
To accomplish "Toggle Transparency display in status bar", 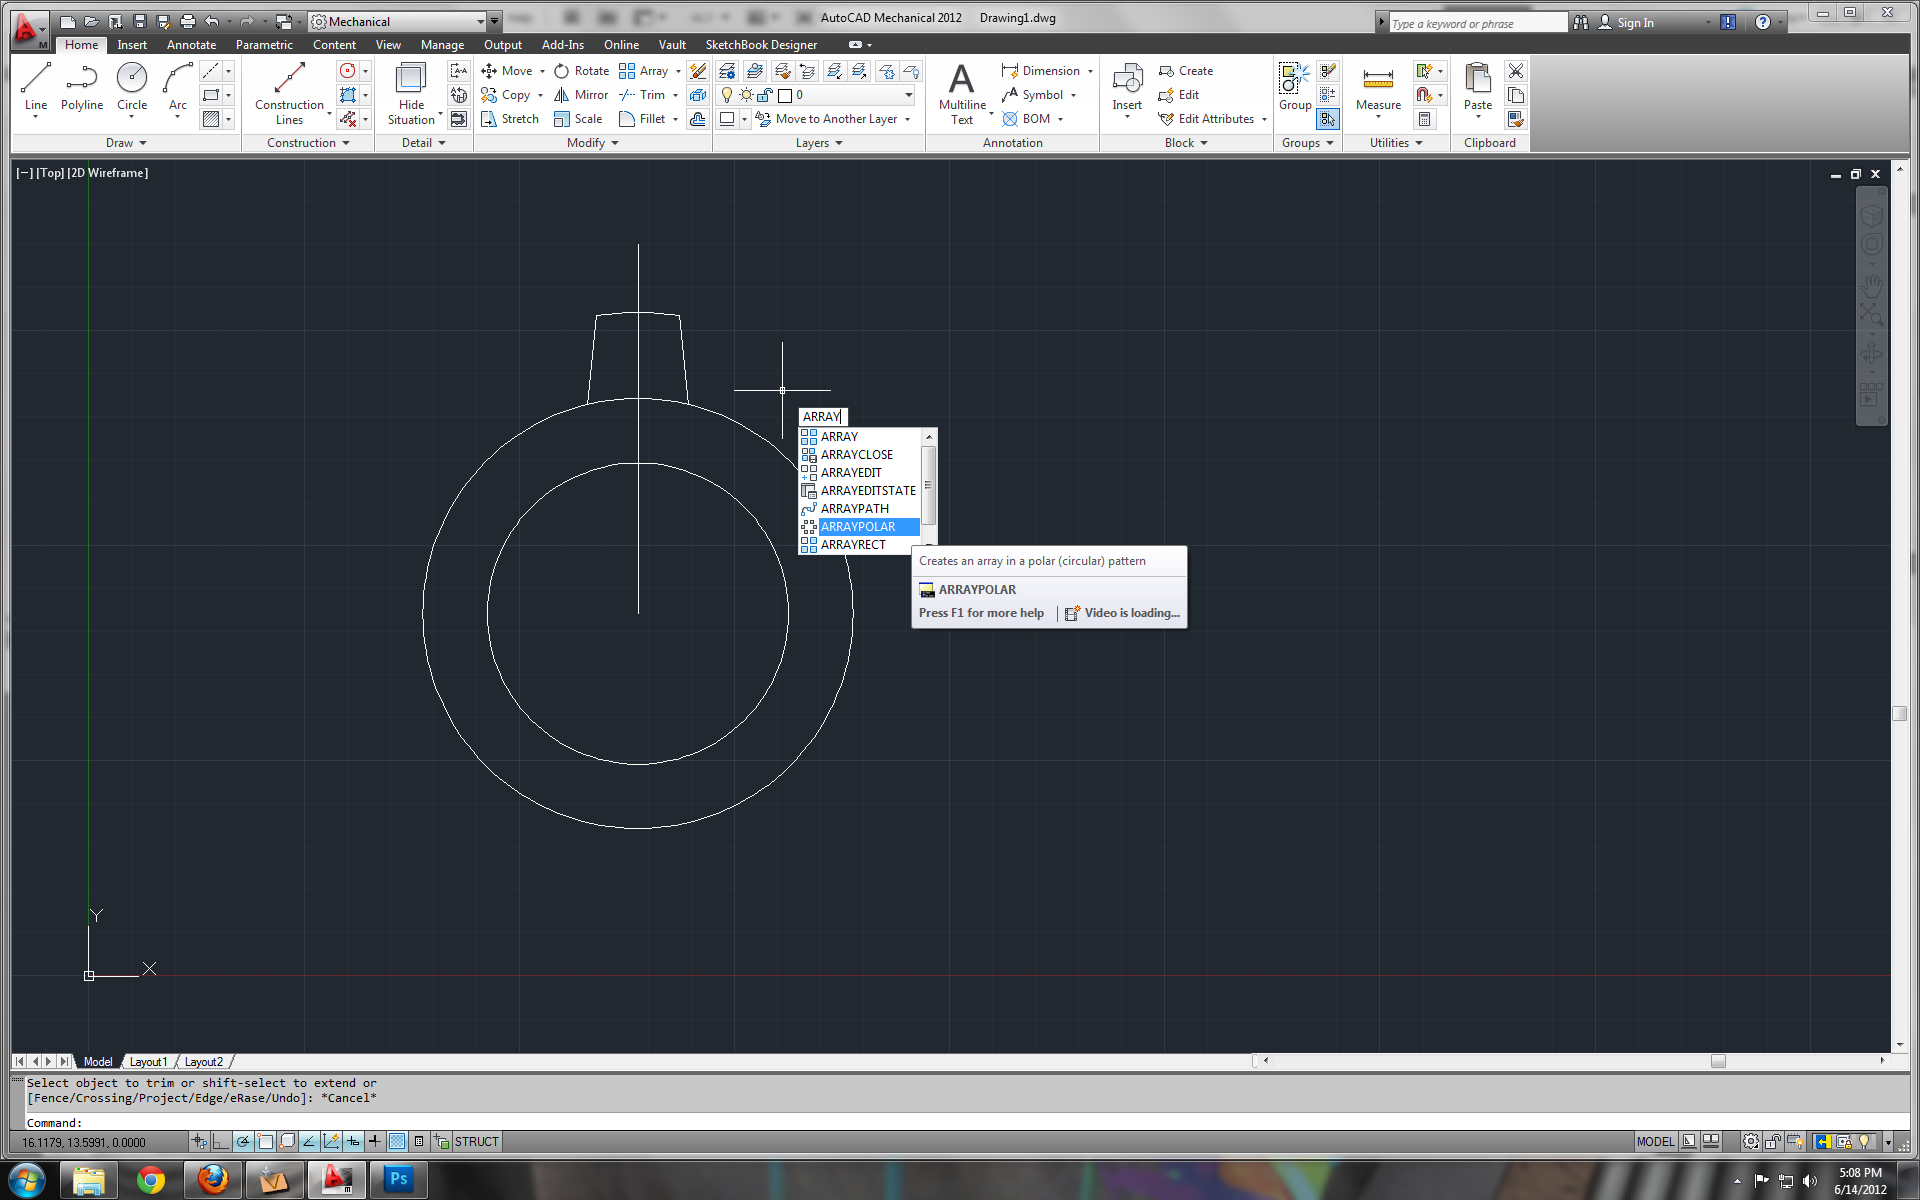I will pos(397,1141).
